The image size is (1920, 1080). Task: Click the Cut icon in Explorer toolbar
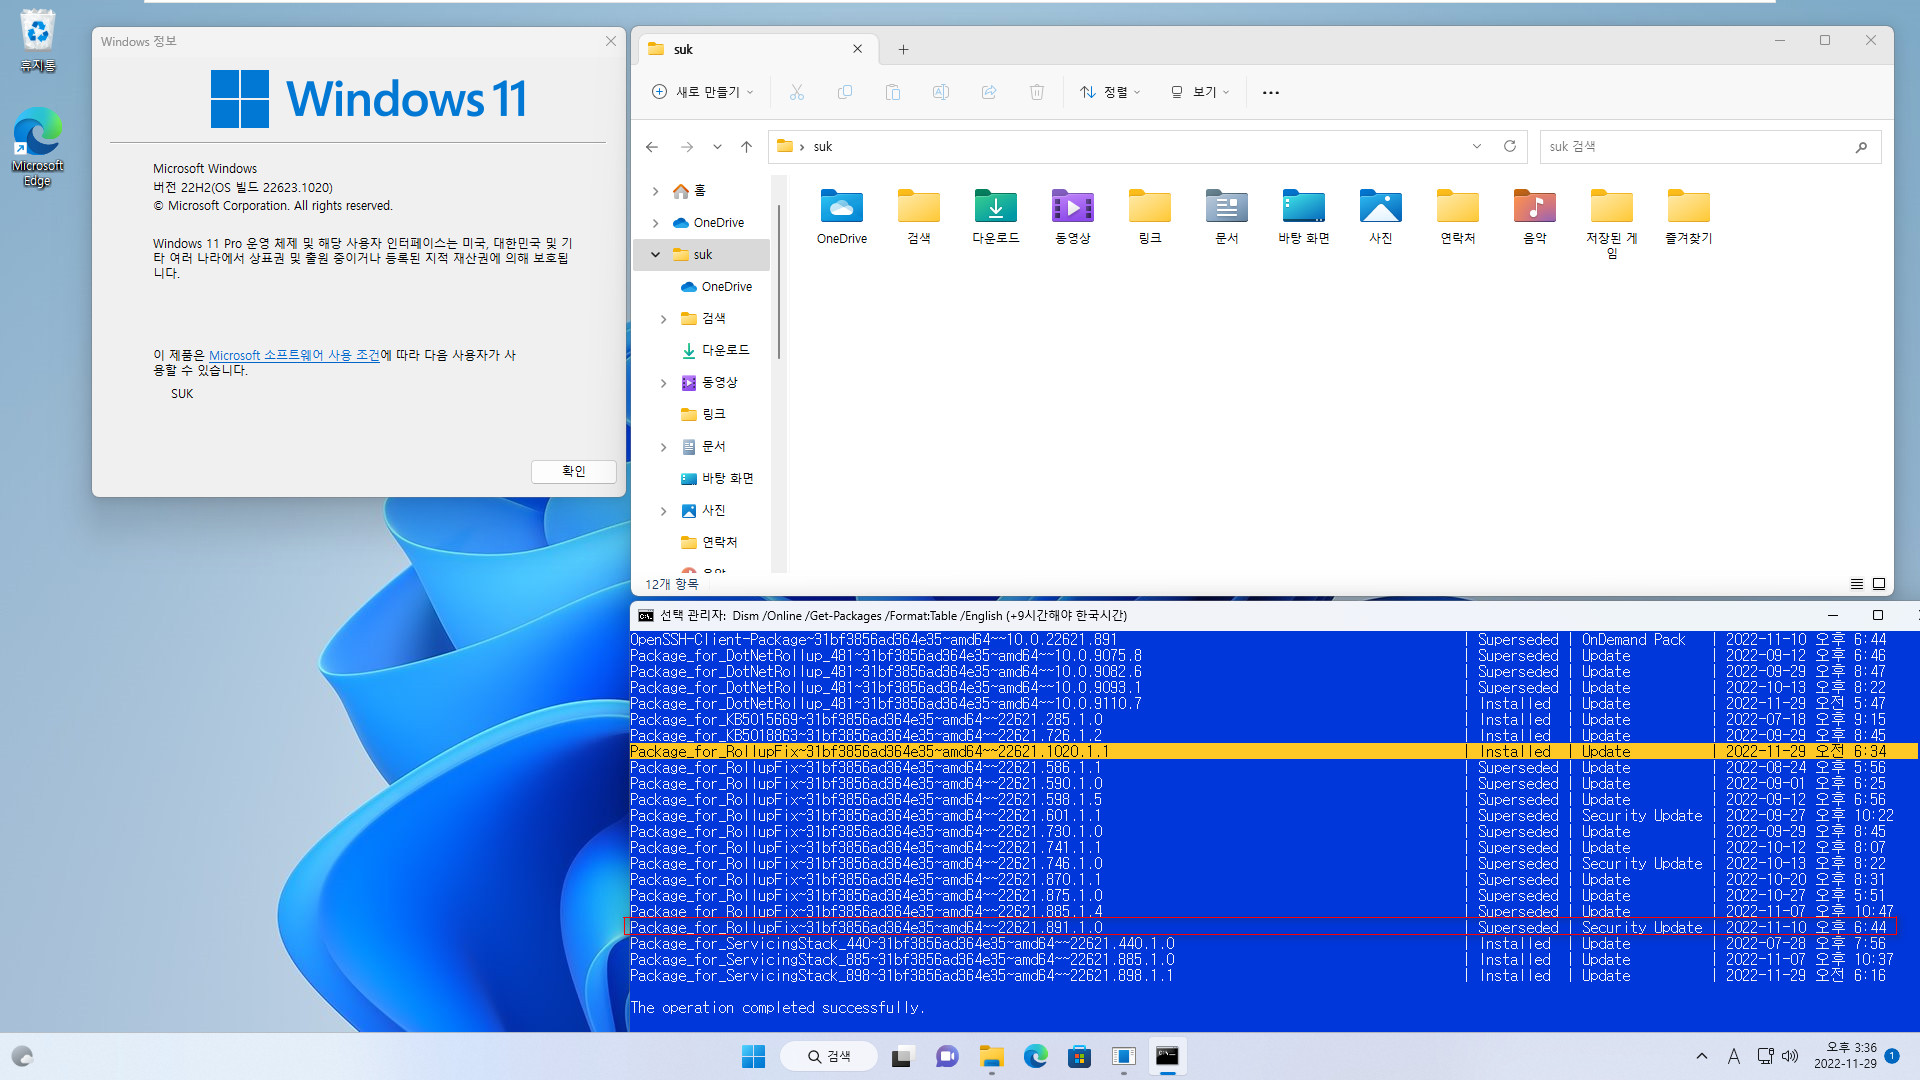pyautogui.click(x=796, y=92)
